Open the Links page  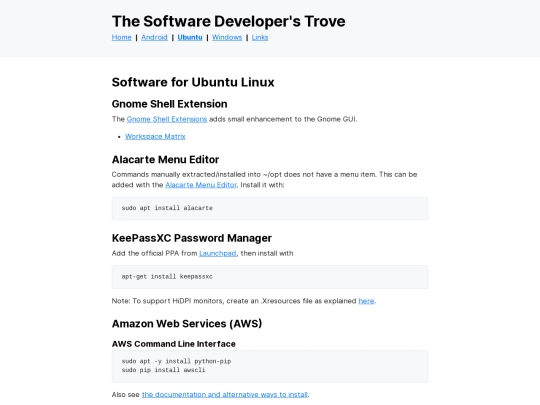(260, 37)
